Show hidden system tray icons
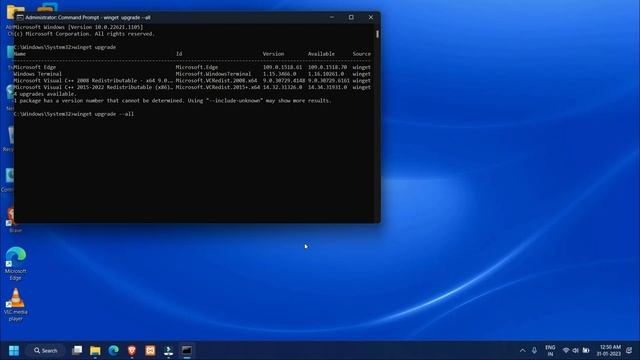Viewport: 640px width, 360px height. [522, 351]
